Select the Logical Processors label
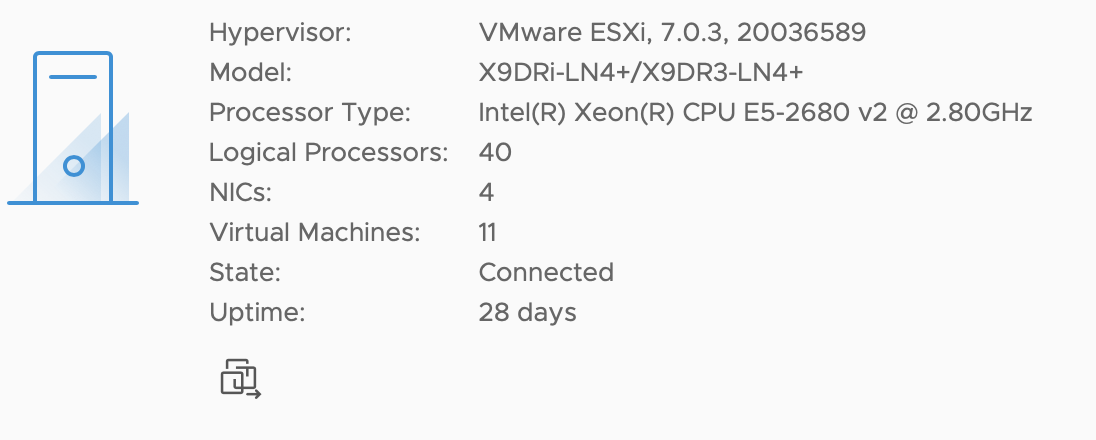 (x=329, y=152)
